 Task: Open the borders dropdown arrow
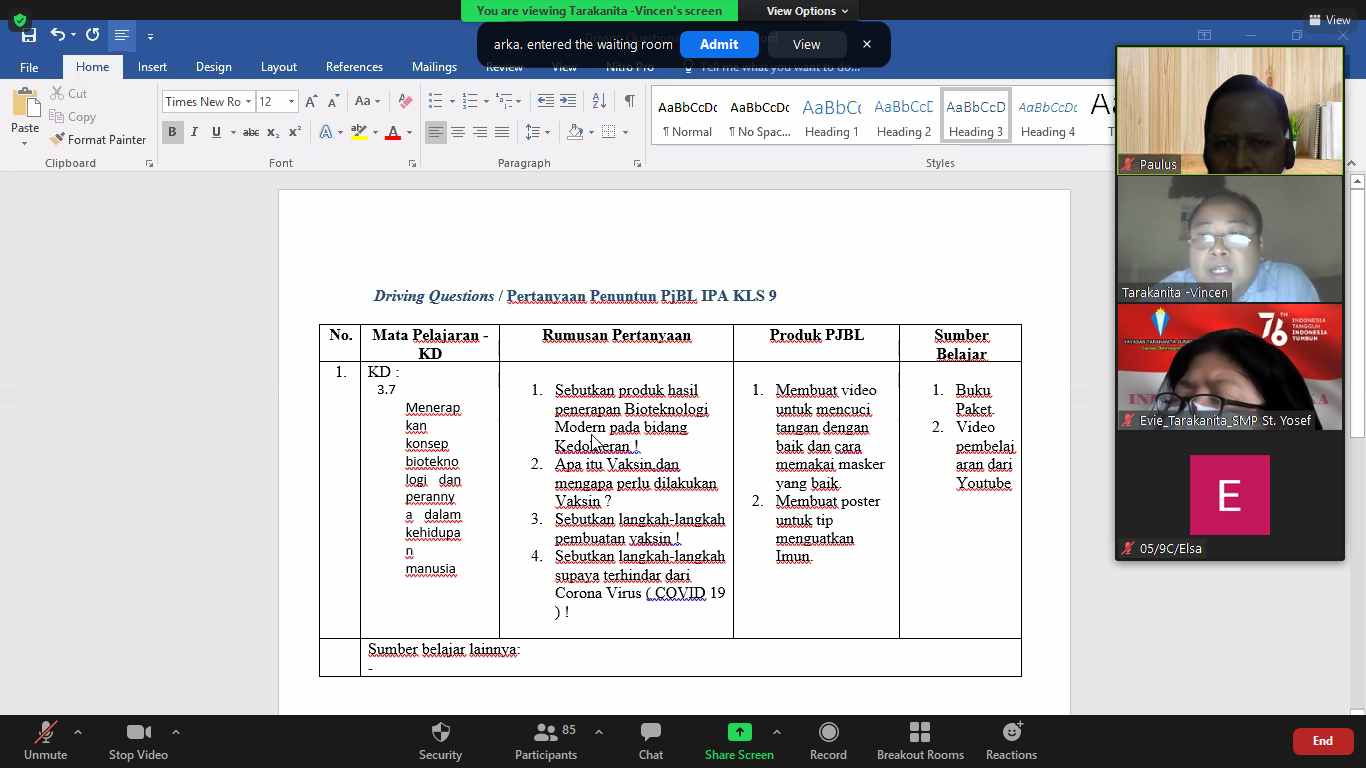[x=626, y=132]
